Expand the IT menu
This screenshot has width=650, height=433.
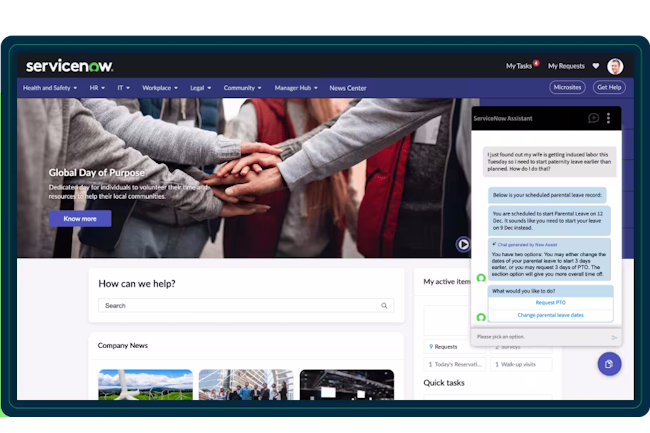(124, 88)
